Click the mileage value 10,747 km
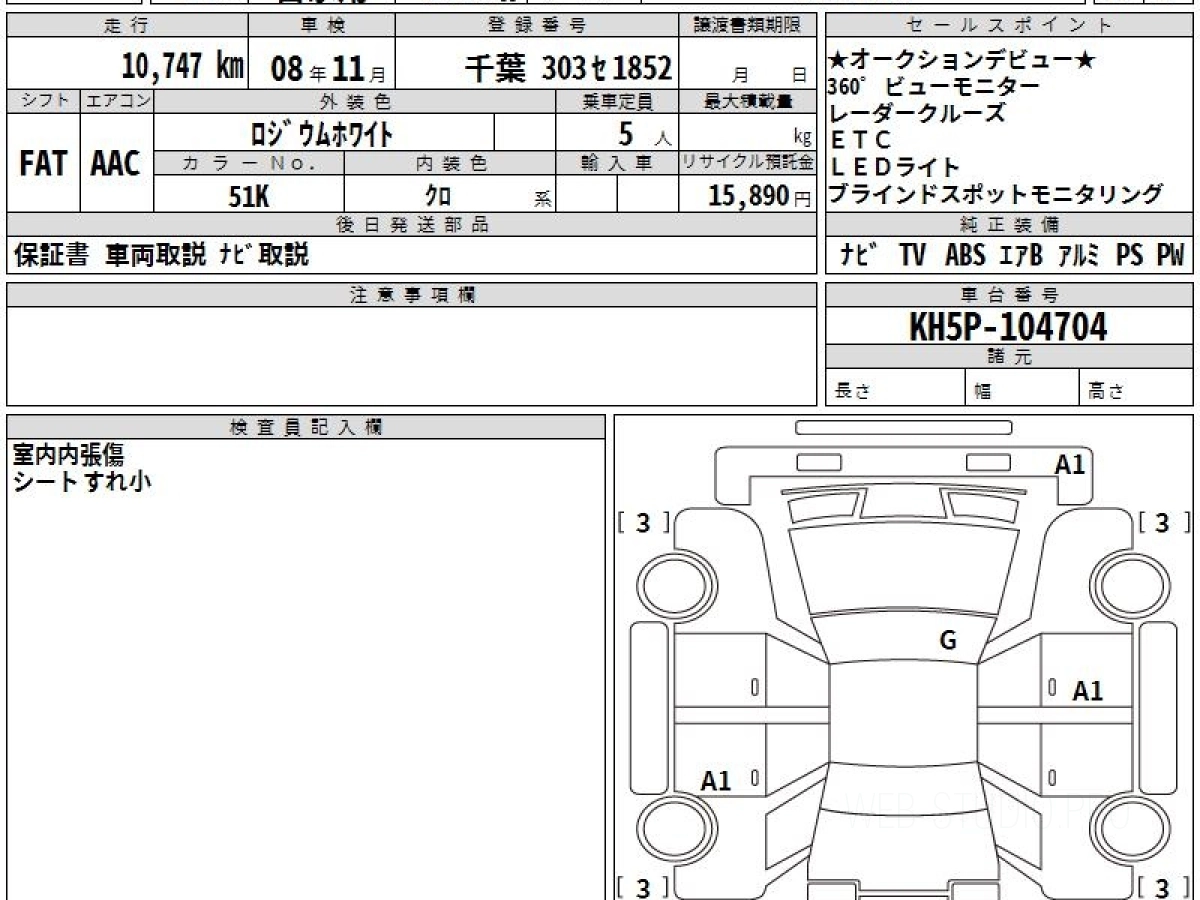This screenshot has height=900, width=1200. [183, 66]
